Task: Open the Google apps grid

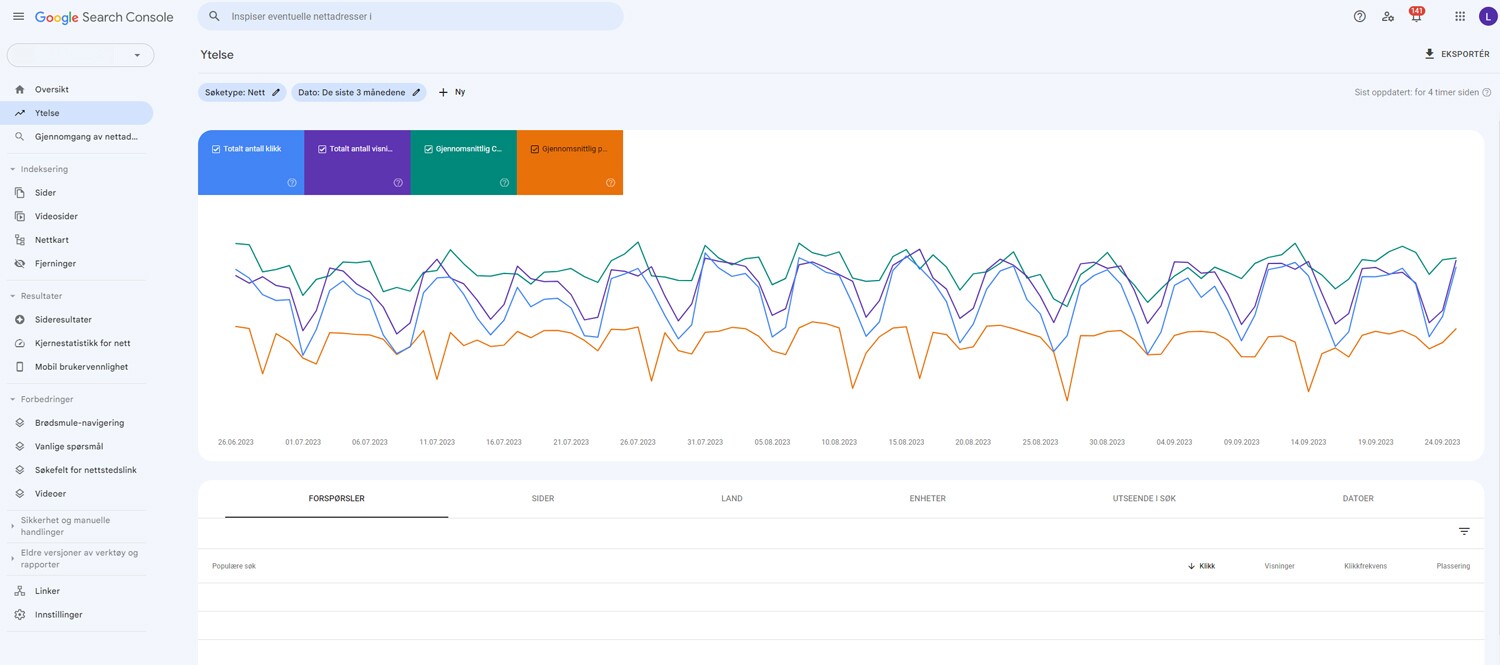Action: click(x=1459, y=15)
